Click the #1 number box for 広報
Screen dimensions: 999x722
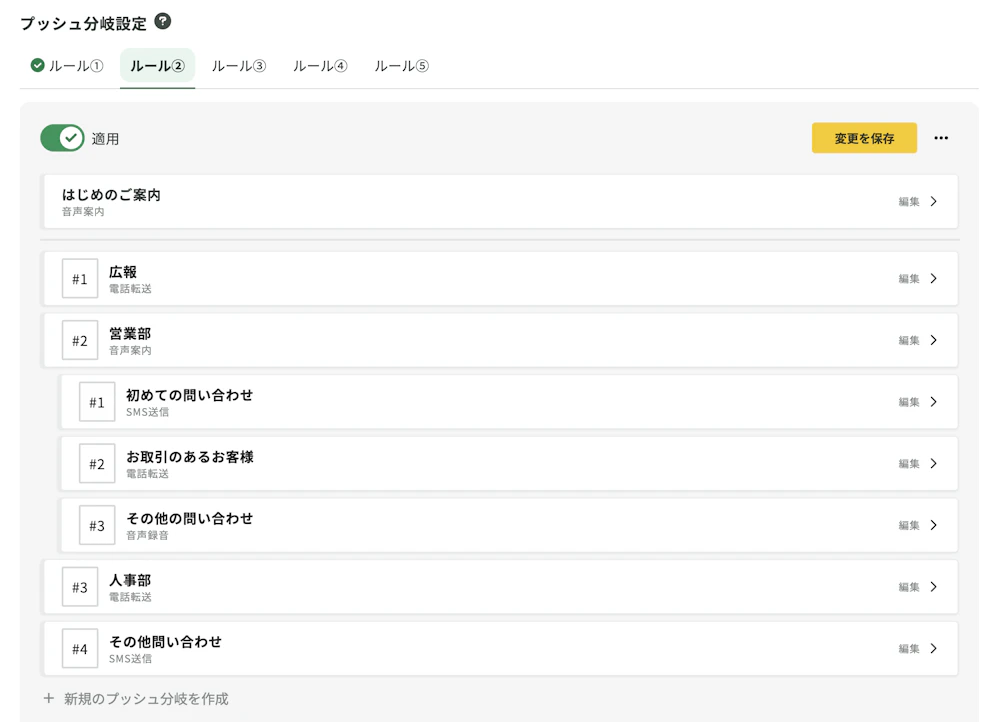pos(80,279)
